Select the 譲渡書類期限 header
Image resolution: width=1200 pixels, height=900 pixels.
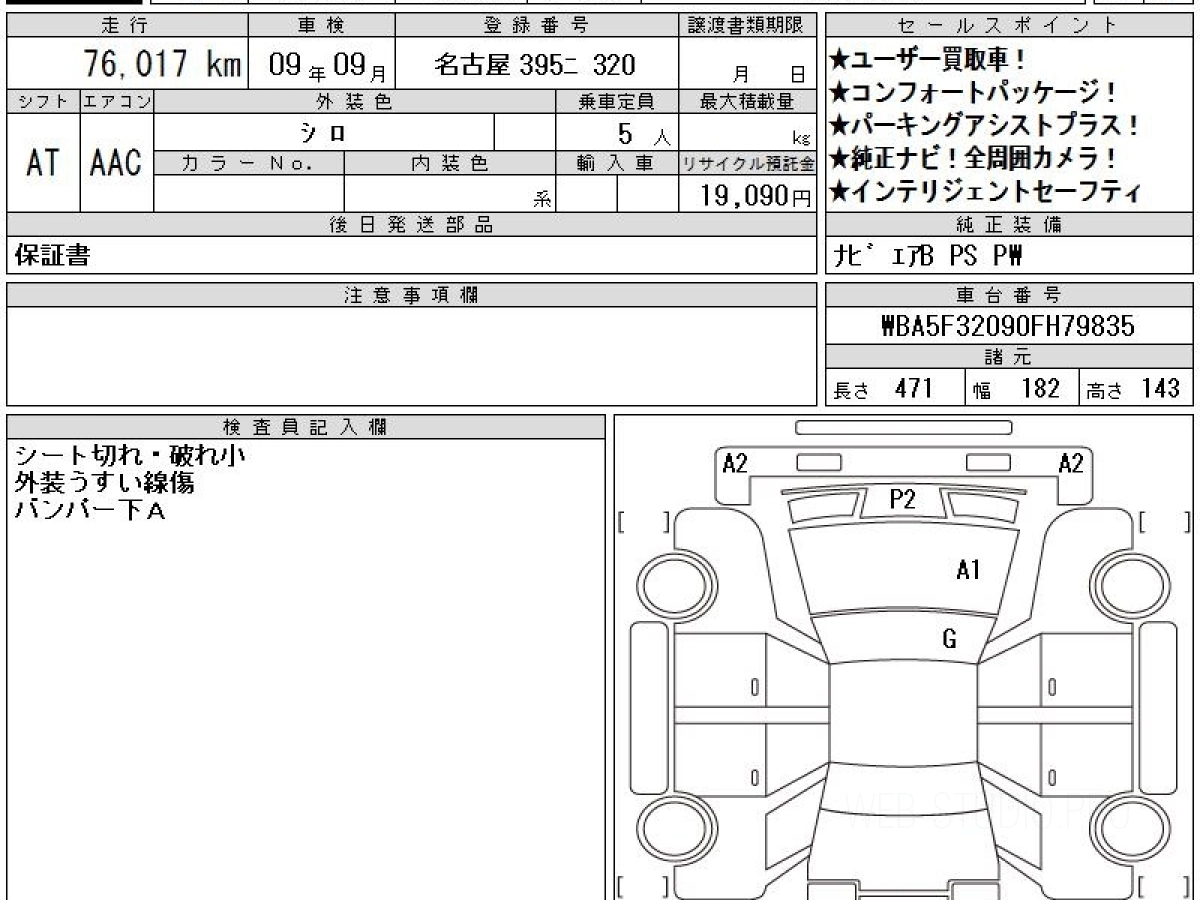coord(747,26)
